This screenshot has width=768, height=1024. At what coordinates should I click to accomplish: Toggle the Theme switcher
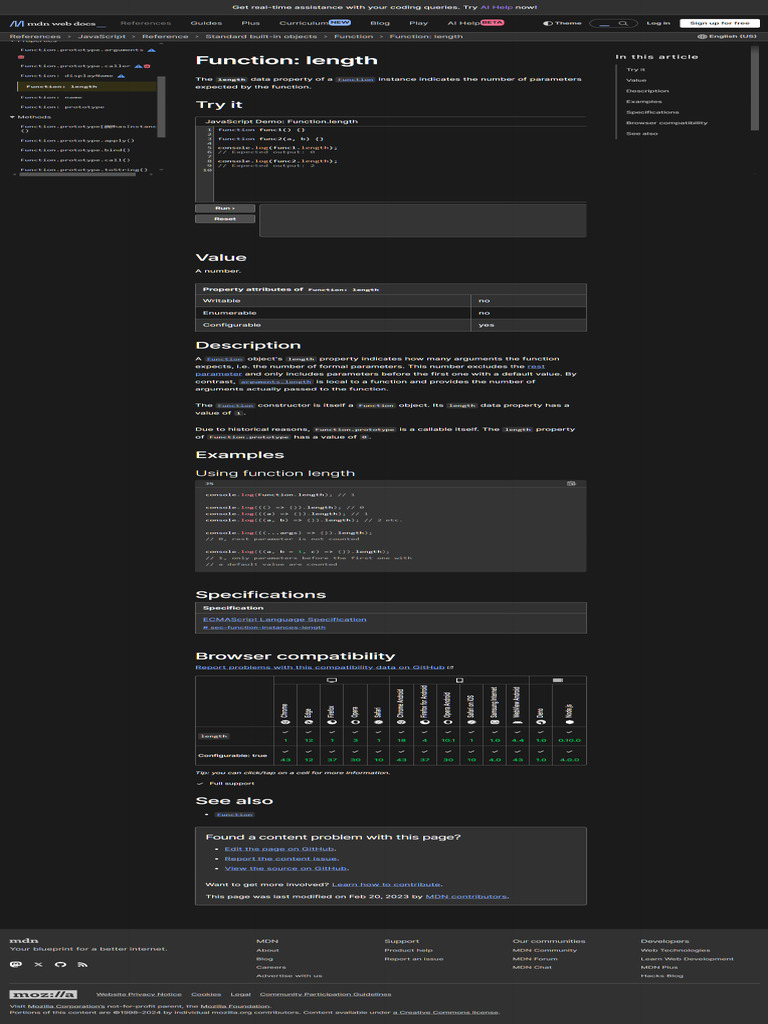tap(562, 23)
